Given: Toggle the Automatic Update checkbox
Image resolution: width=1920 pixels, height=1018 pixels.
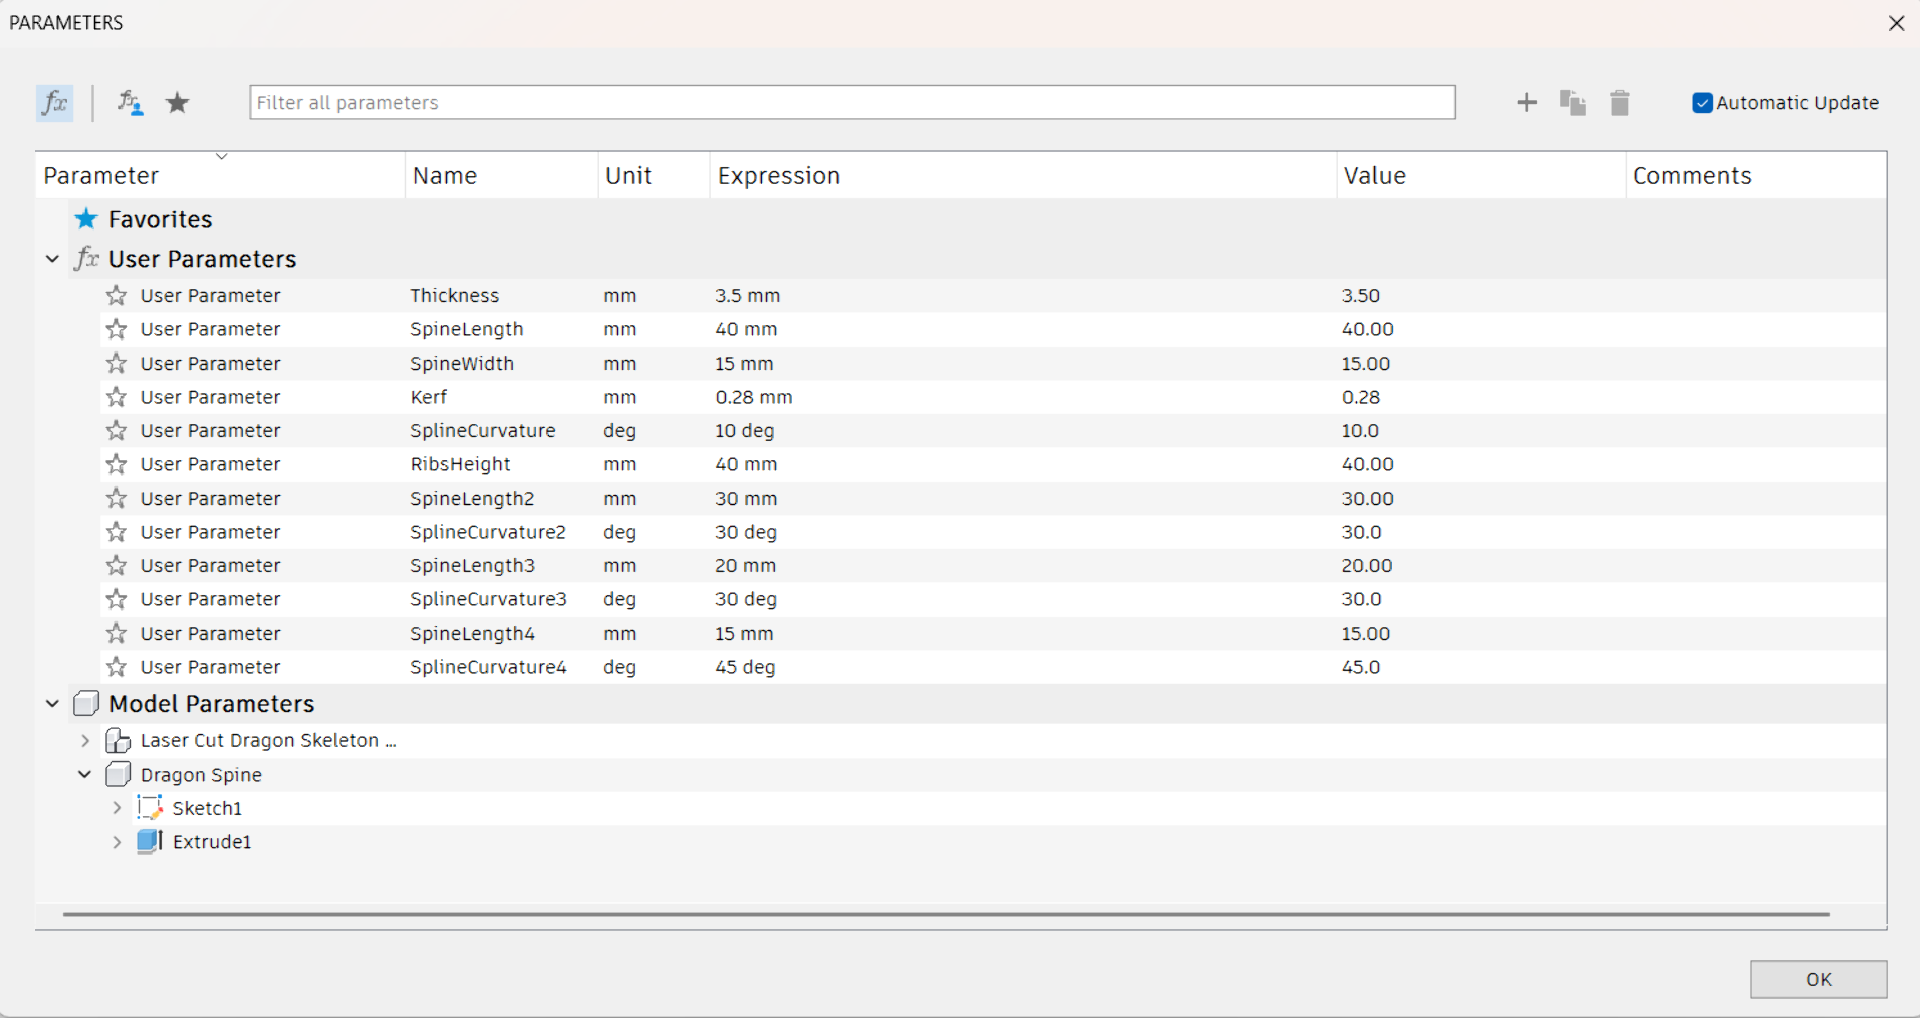Looking at the screenshot, I should coord(1702,103).
